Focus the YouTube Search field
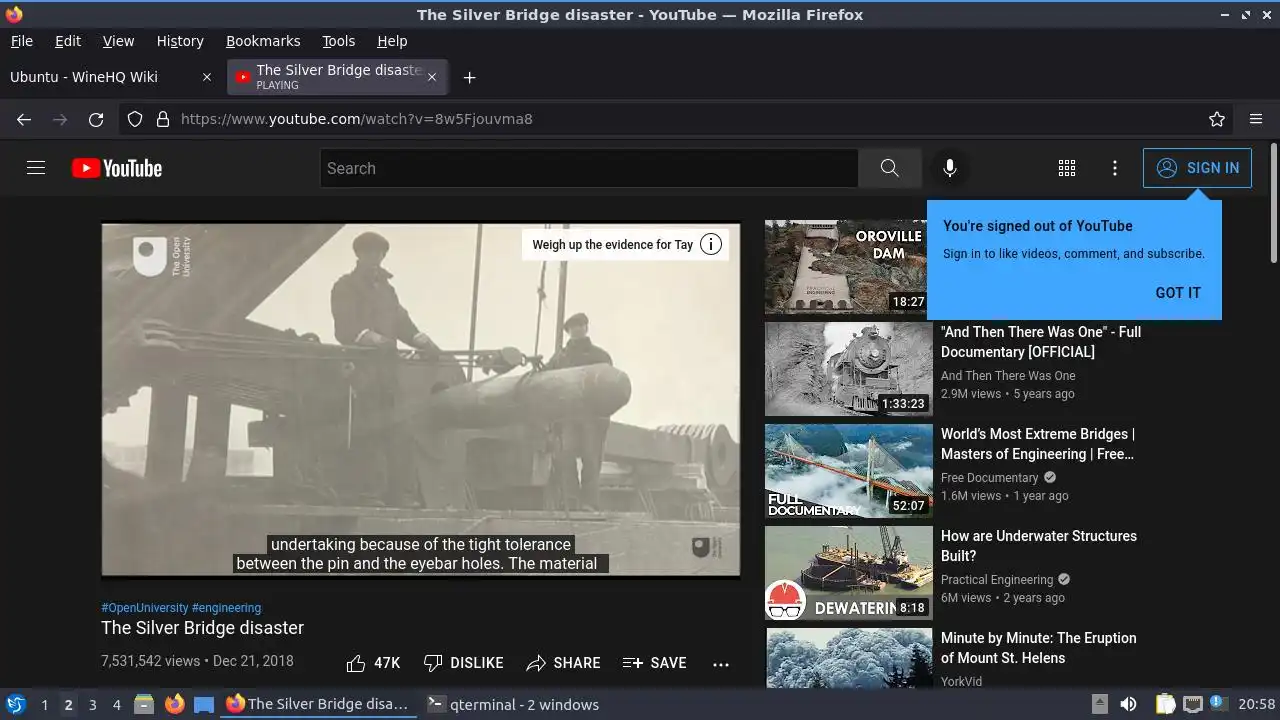 pyautogui.click(x=589, y=168)
